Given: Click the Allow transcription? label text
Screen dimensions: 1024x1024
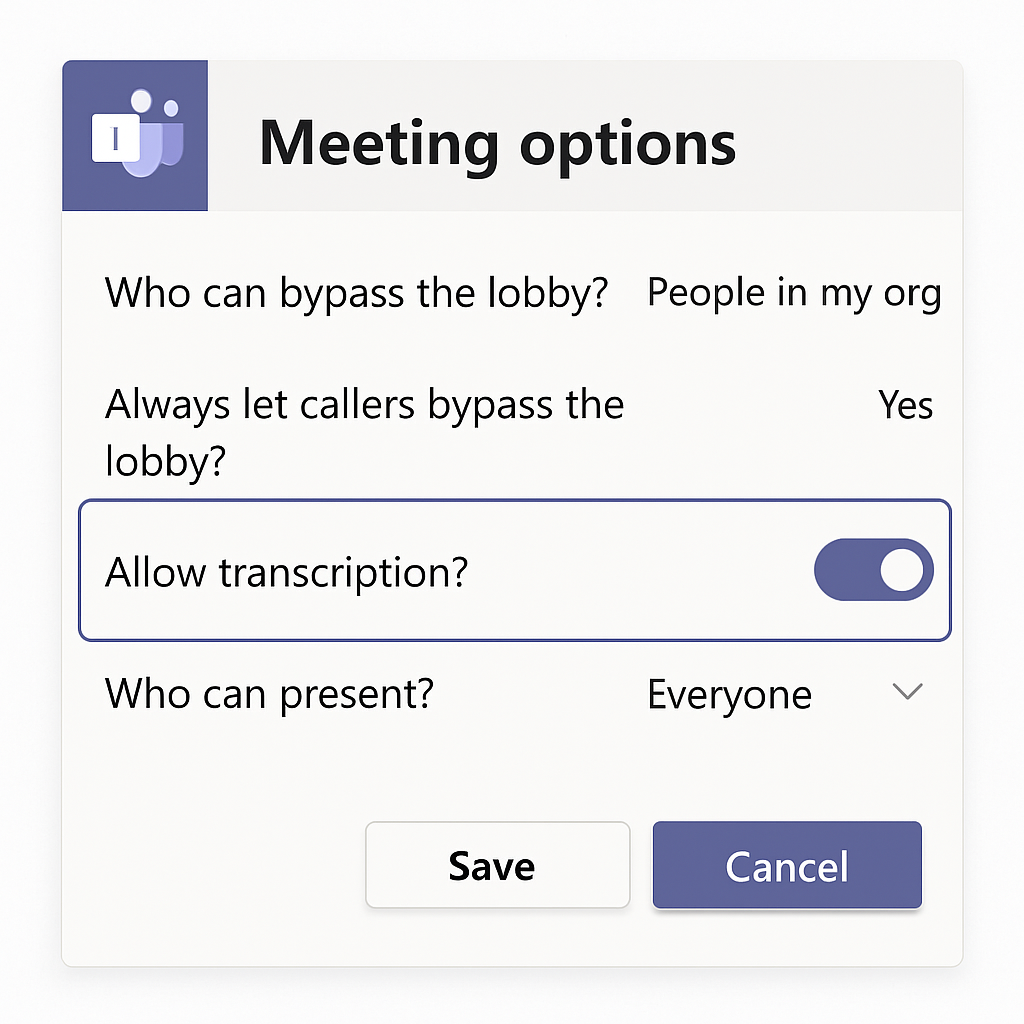Looking at the screenshot, I should point(286,572).
